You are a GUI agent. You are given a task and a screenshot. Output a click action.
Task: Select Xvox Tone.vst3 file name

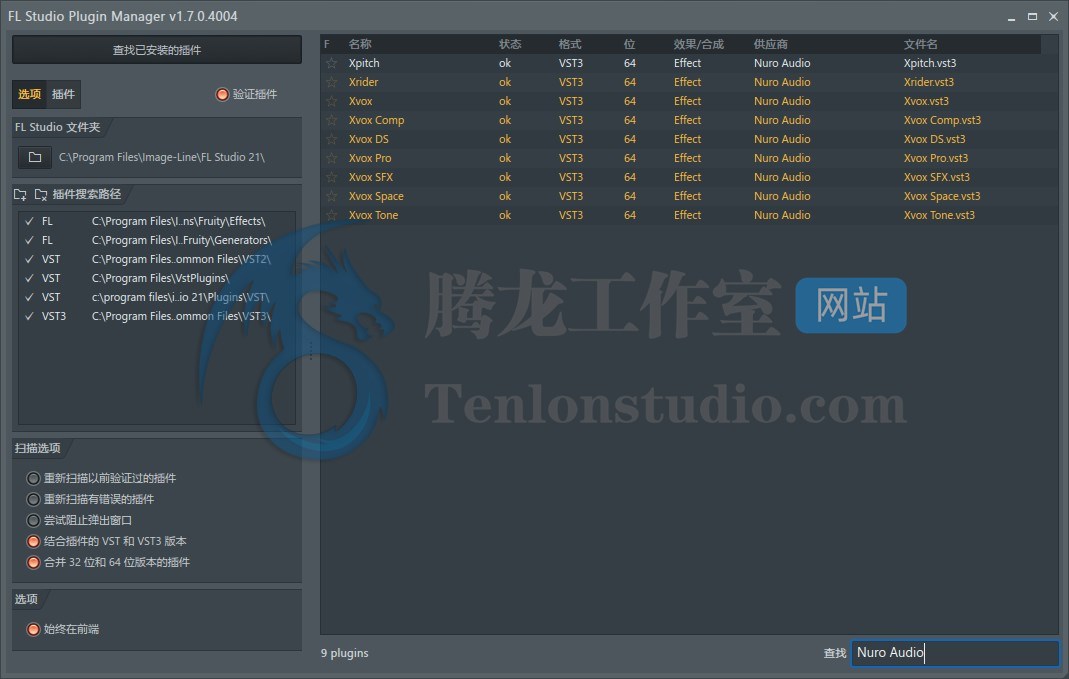click(939, 215)
